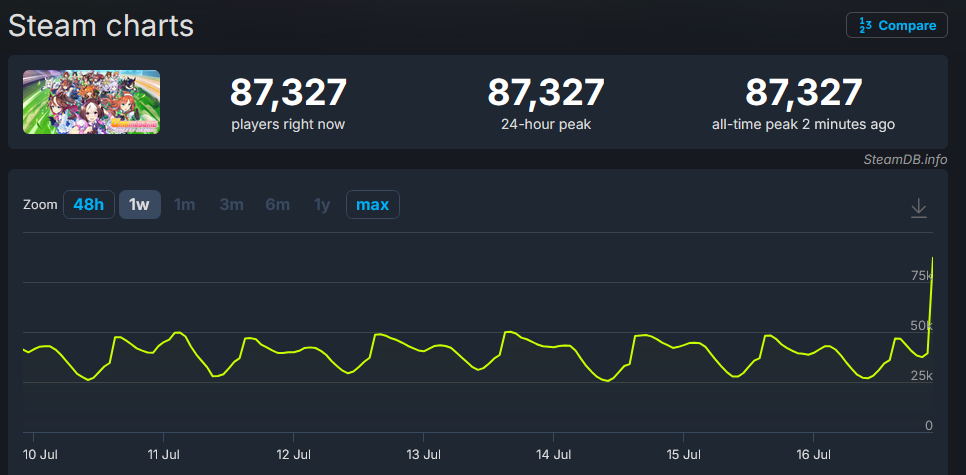The height and width of the screenshot is (475, 966).
Task: Click the Compare button
Action: coord(896,25)
